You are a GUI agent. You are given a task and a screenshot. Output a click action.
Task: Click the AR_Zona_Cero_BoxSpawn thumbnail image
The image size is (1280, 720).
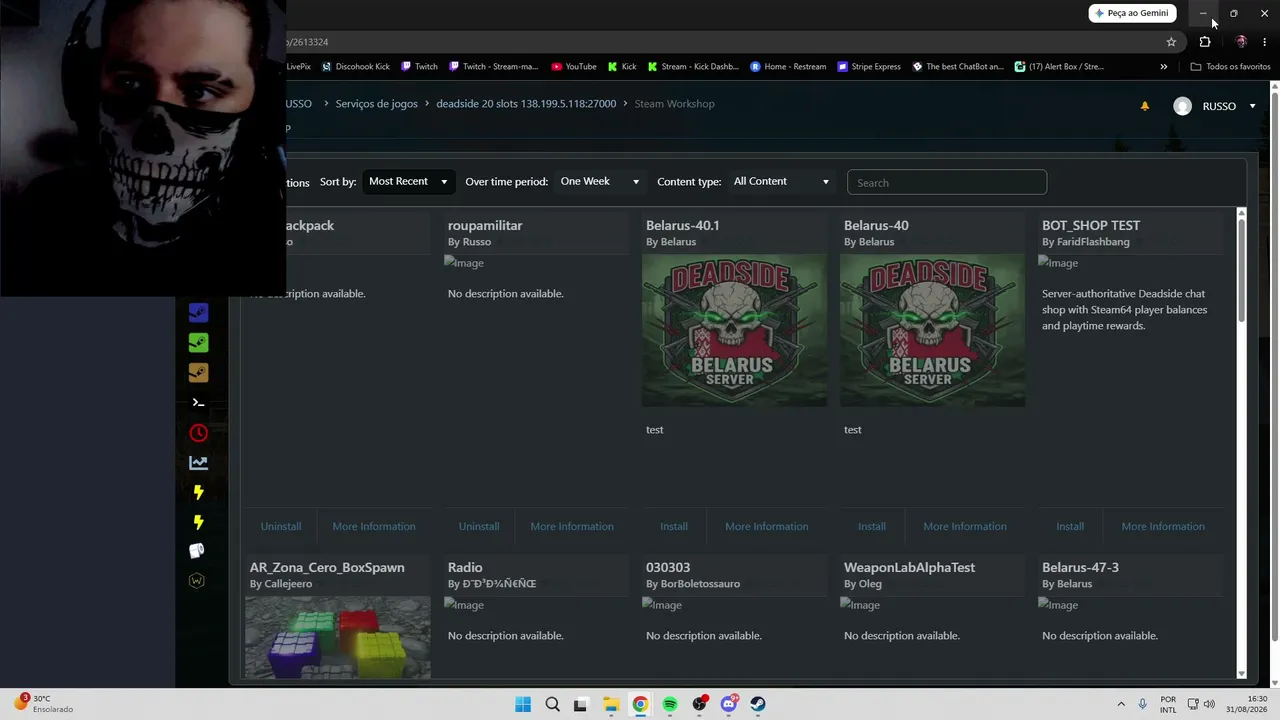coord(338,638)
